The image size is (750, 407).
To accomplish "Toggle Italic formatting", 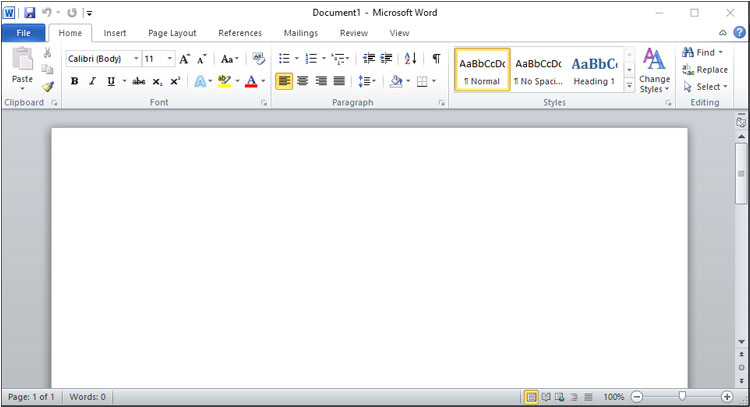I will coord(93,81).
